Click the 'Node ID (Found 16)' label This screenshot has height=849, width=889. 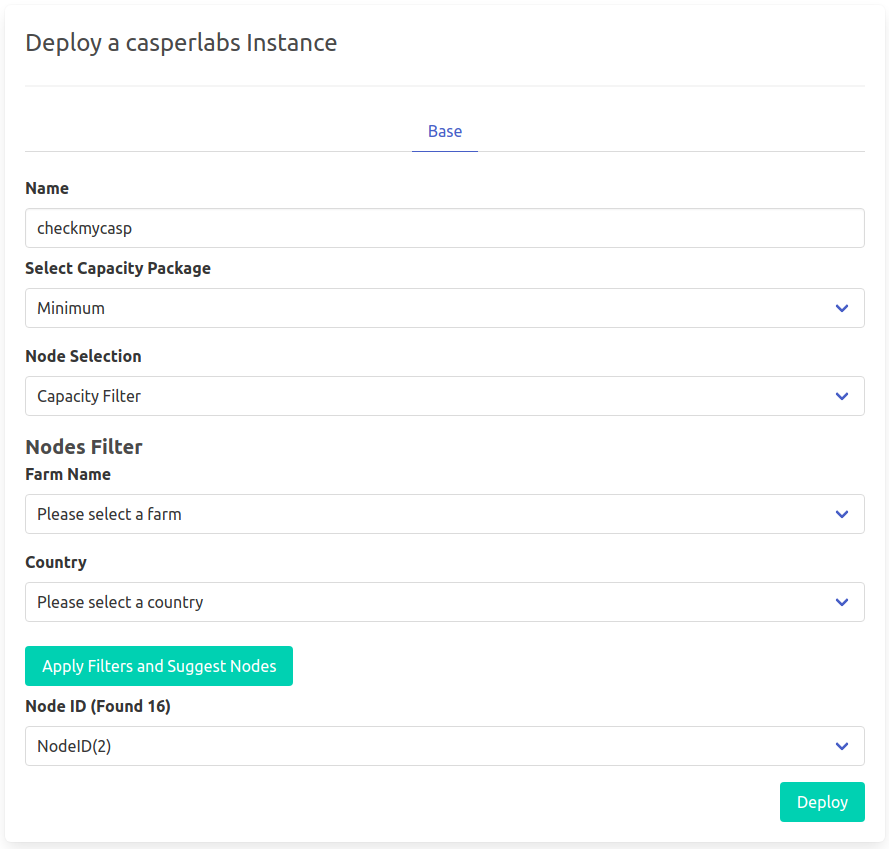coord(98,706)
